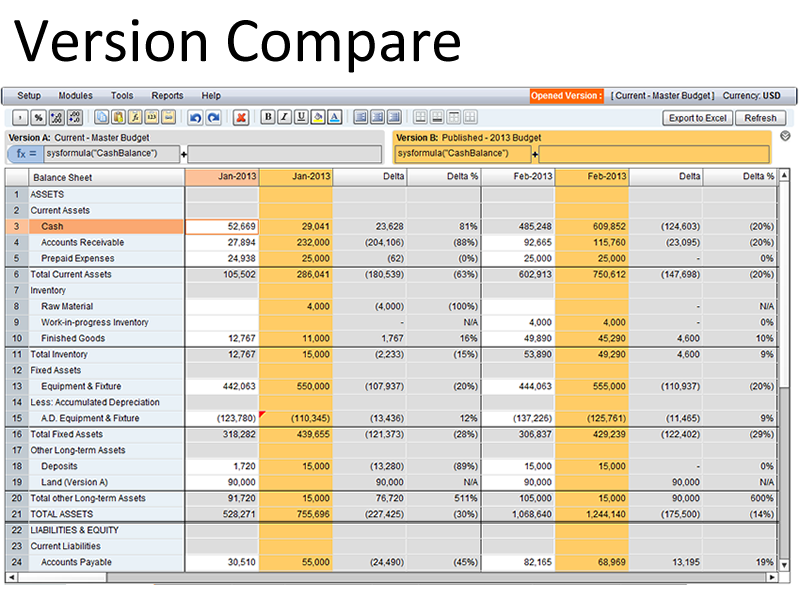Screen dimensions: 800x600
Task: Click the align left icon
Action: tap(361, 117)
